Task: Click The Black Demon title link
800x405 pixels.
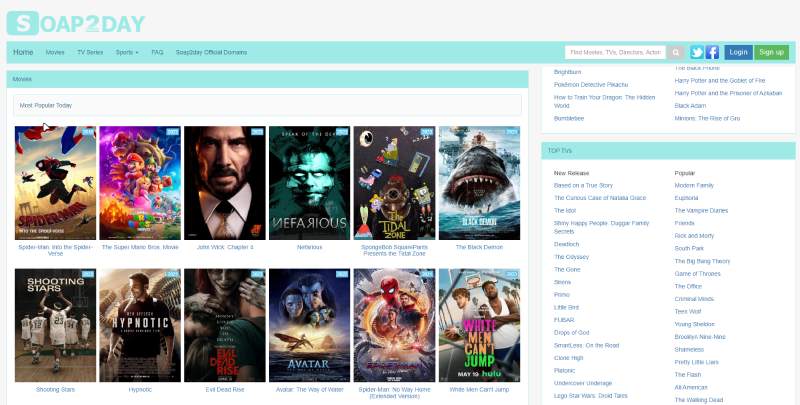Action: 479,247
